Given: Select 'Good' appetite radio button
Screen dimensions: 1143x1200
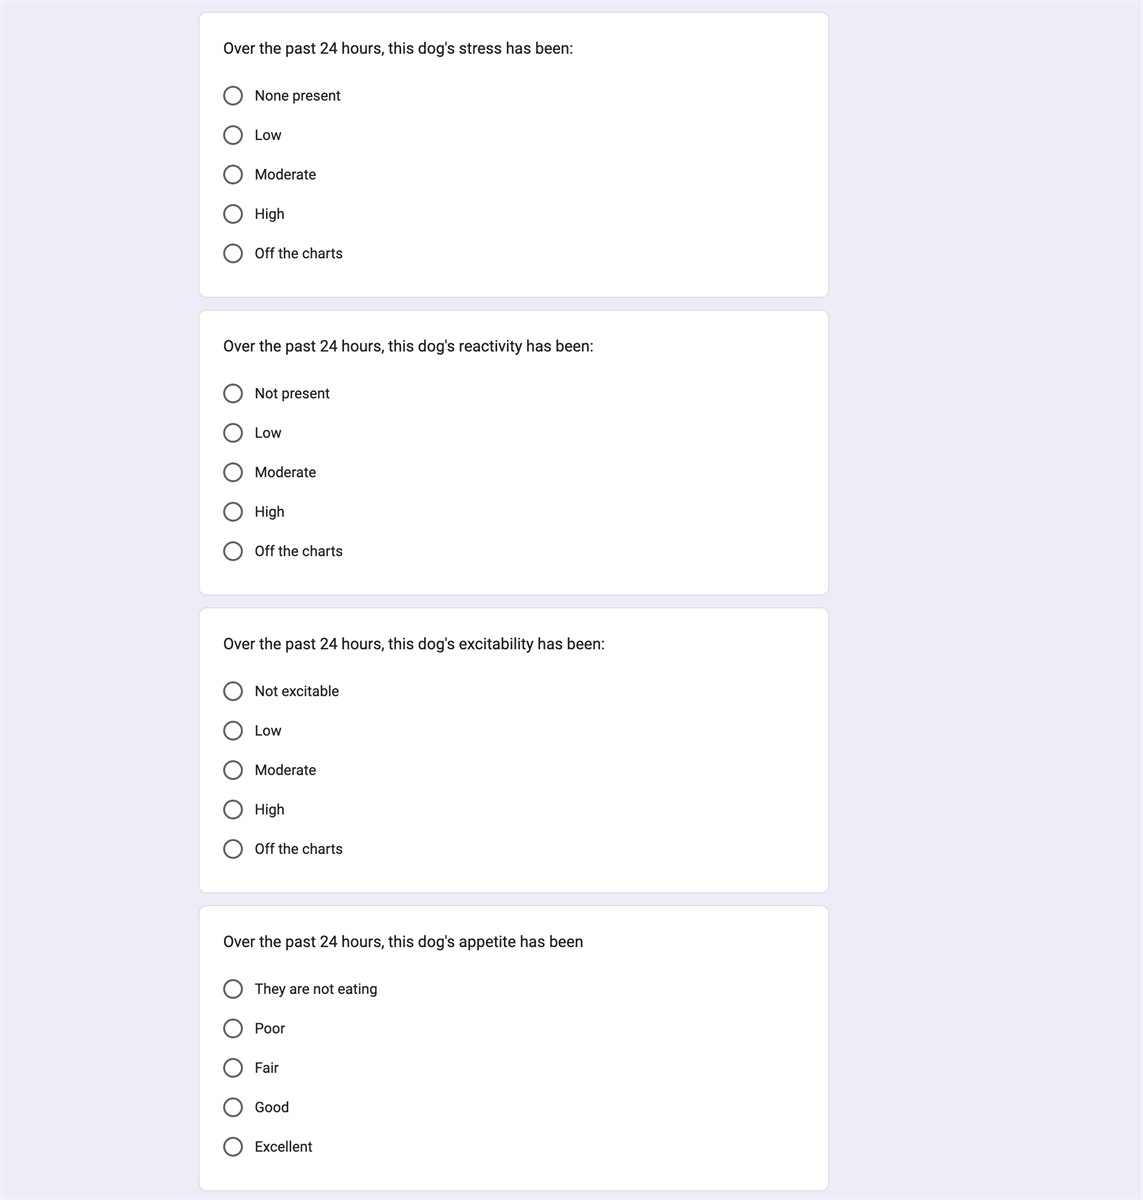Looking at the screenshot, I should coord(233,1107).
